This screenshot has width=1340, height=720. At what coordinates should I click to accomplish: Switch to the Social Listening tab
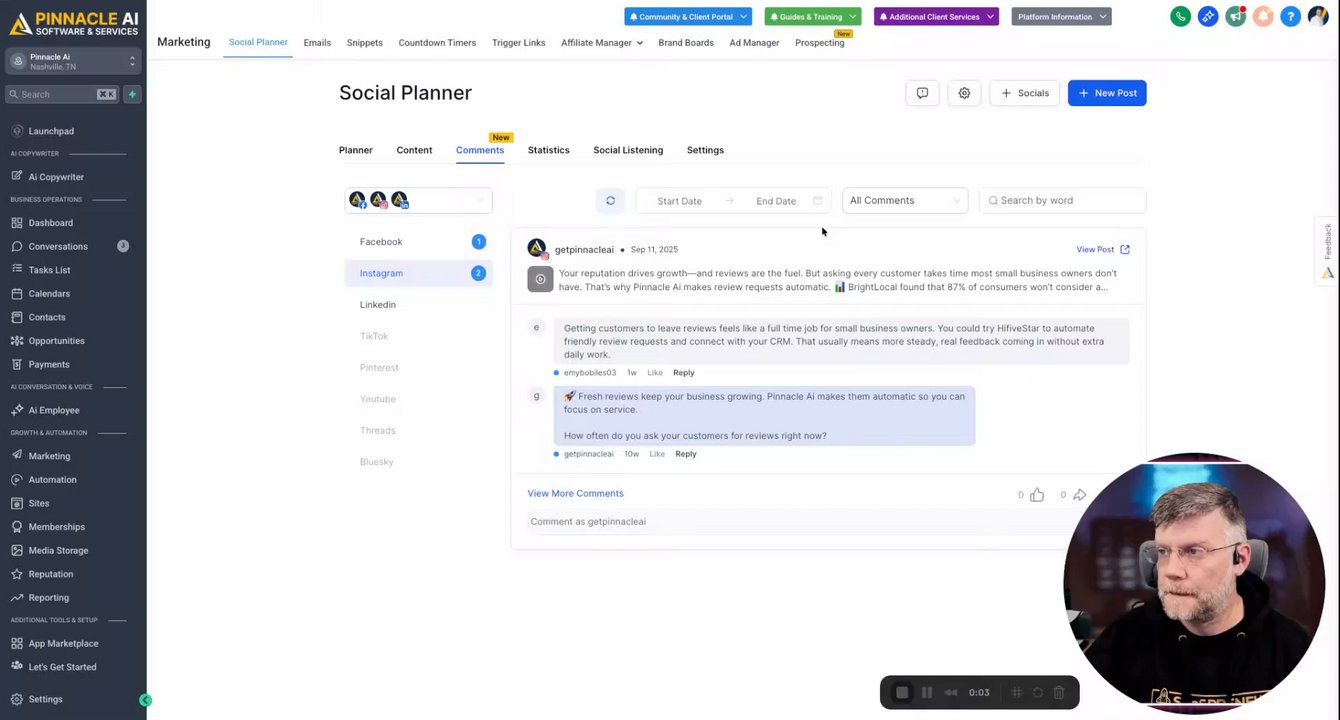628,150
